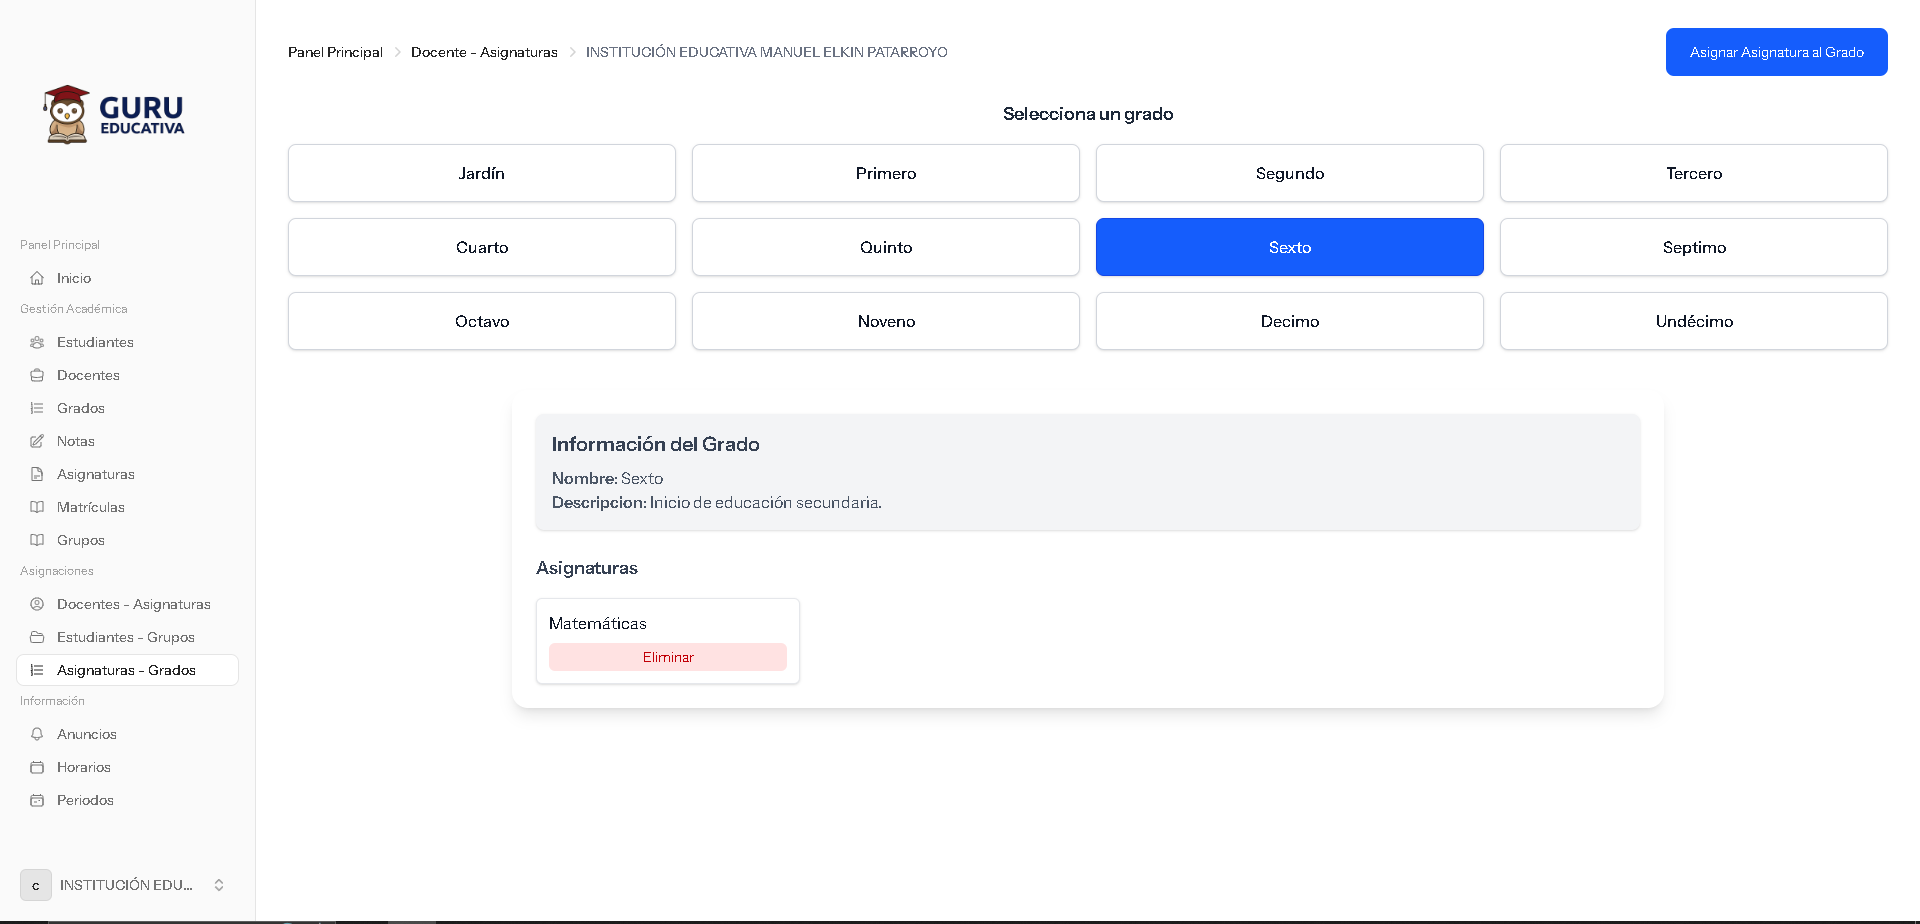Go to Periodos in sidebar
1920x924 pixels.
tap(85, 800)
